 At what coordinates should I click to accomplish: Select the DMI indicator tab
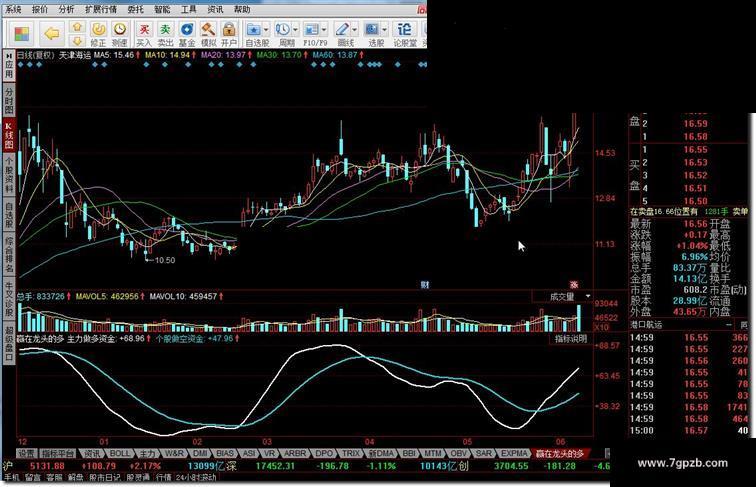[200, 453]
